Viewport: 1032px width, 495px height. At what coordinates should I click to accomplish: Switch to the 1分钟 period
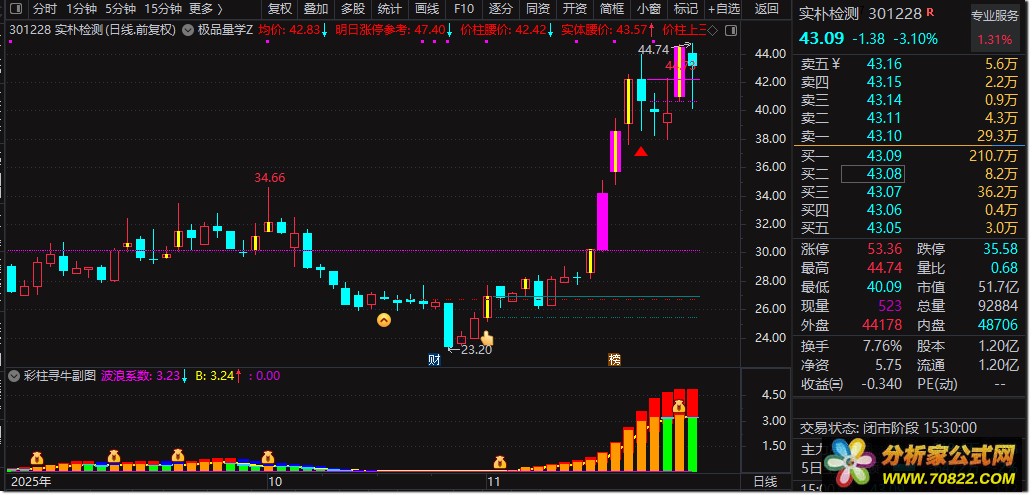[x=82, y=9]
